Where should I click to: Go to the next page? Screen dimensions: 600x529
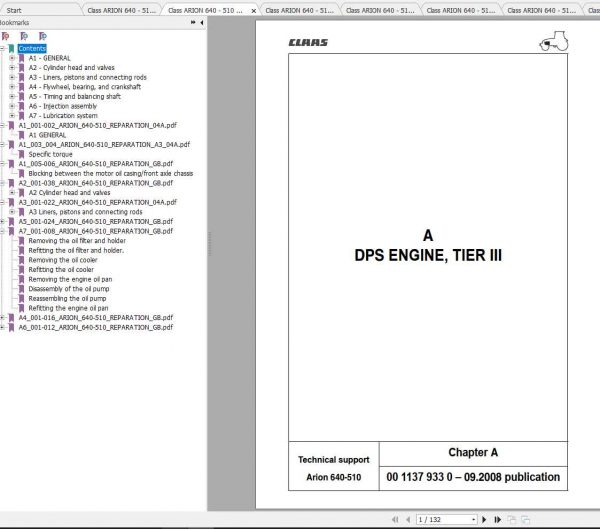(x=484, y=519)
